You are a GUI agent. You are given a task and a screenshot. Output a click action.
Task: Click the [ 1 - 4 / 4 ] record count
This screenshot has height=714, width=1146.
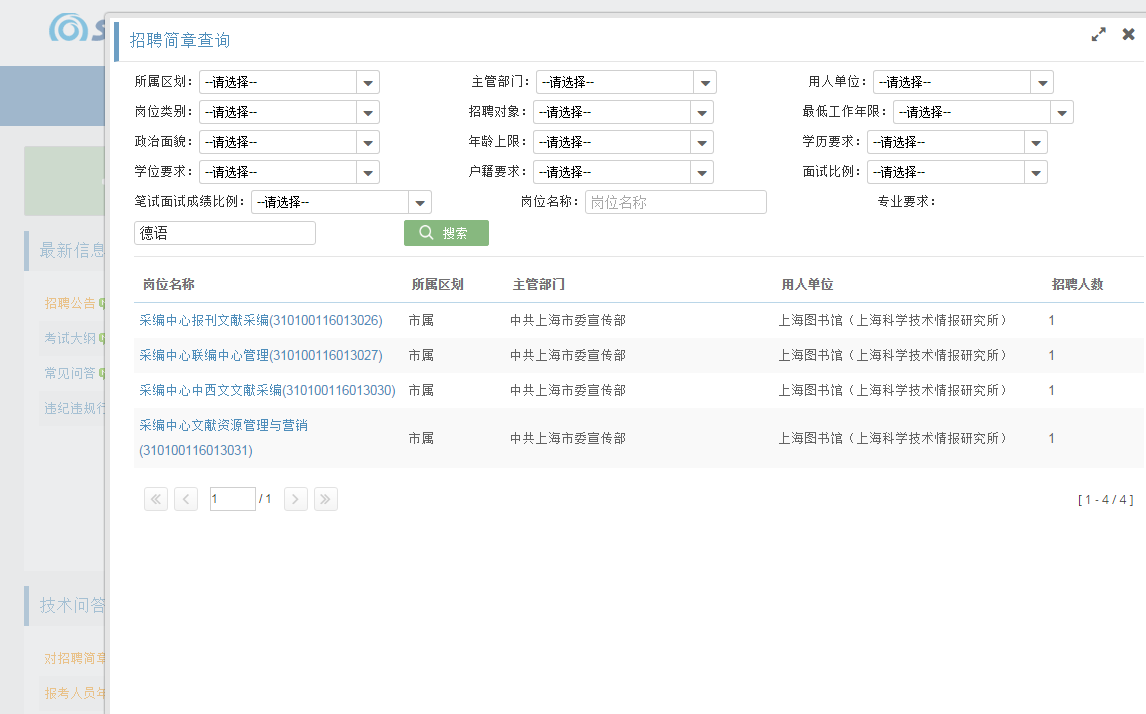tap(1106, 500)
